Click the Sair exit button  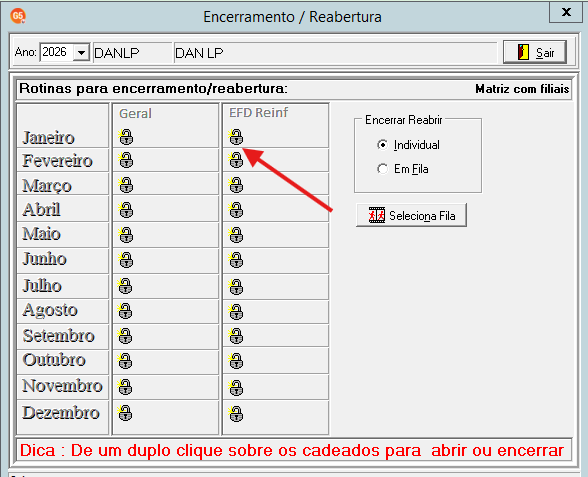click(x=534, y=52)
